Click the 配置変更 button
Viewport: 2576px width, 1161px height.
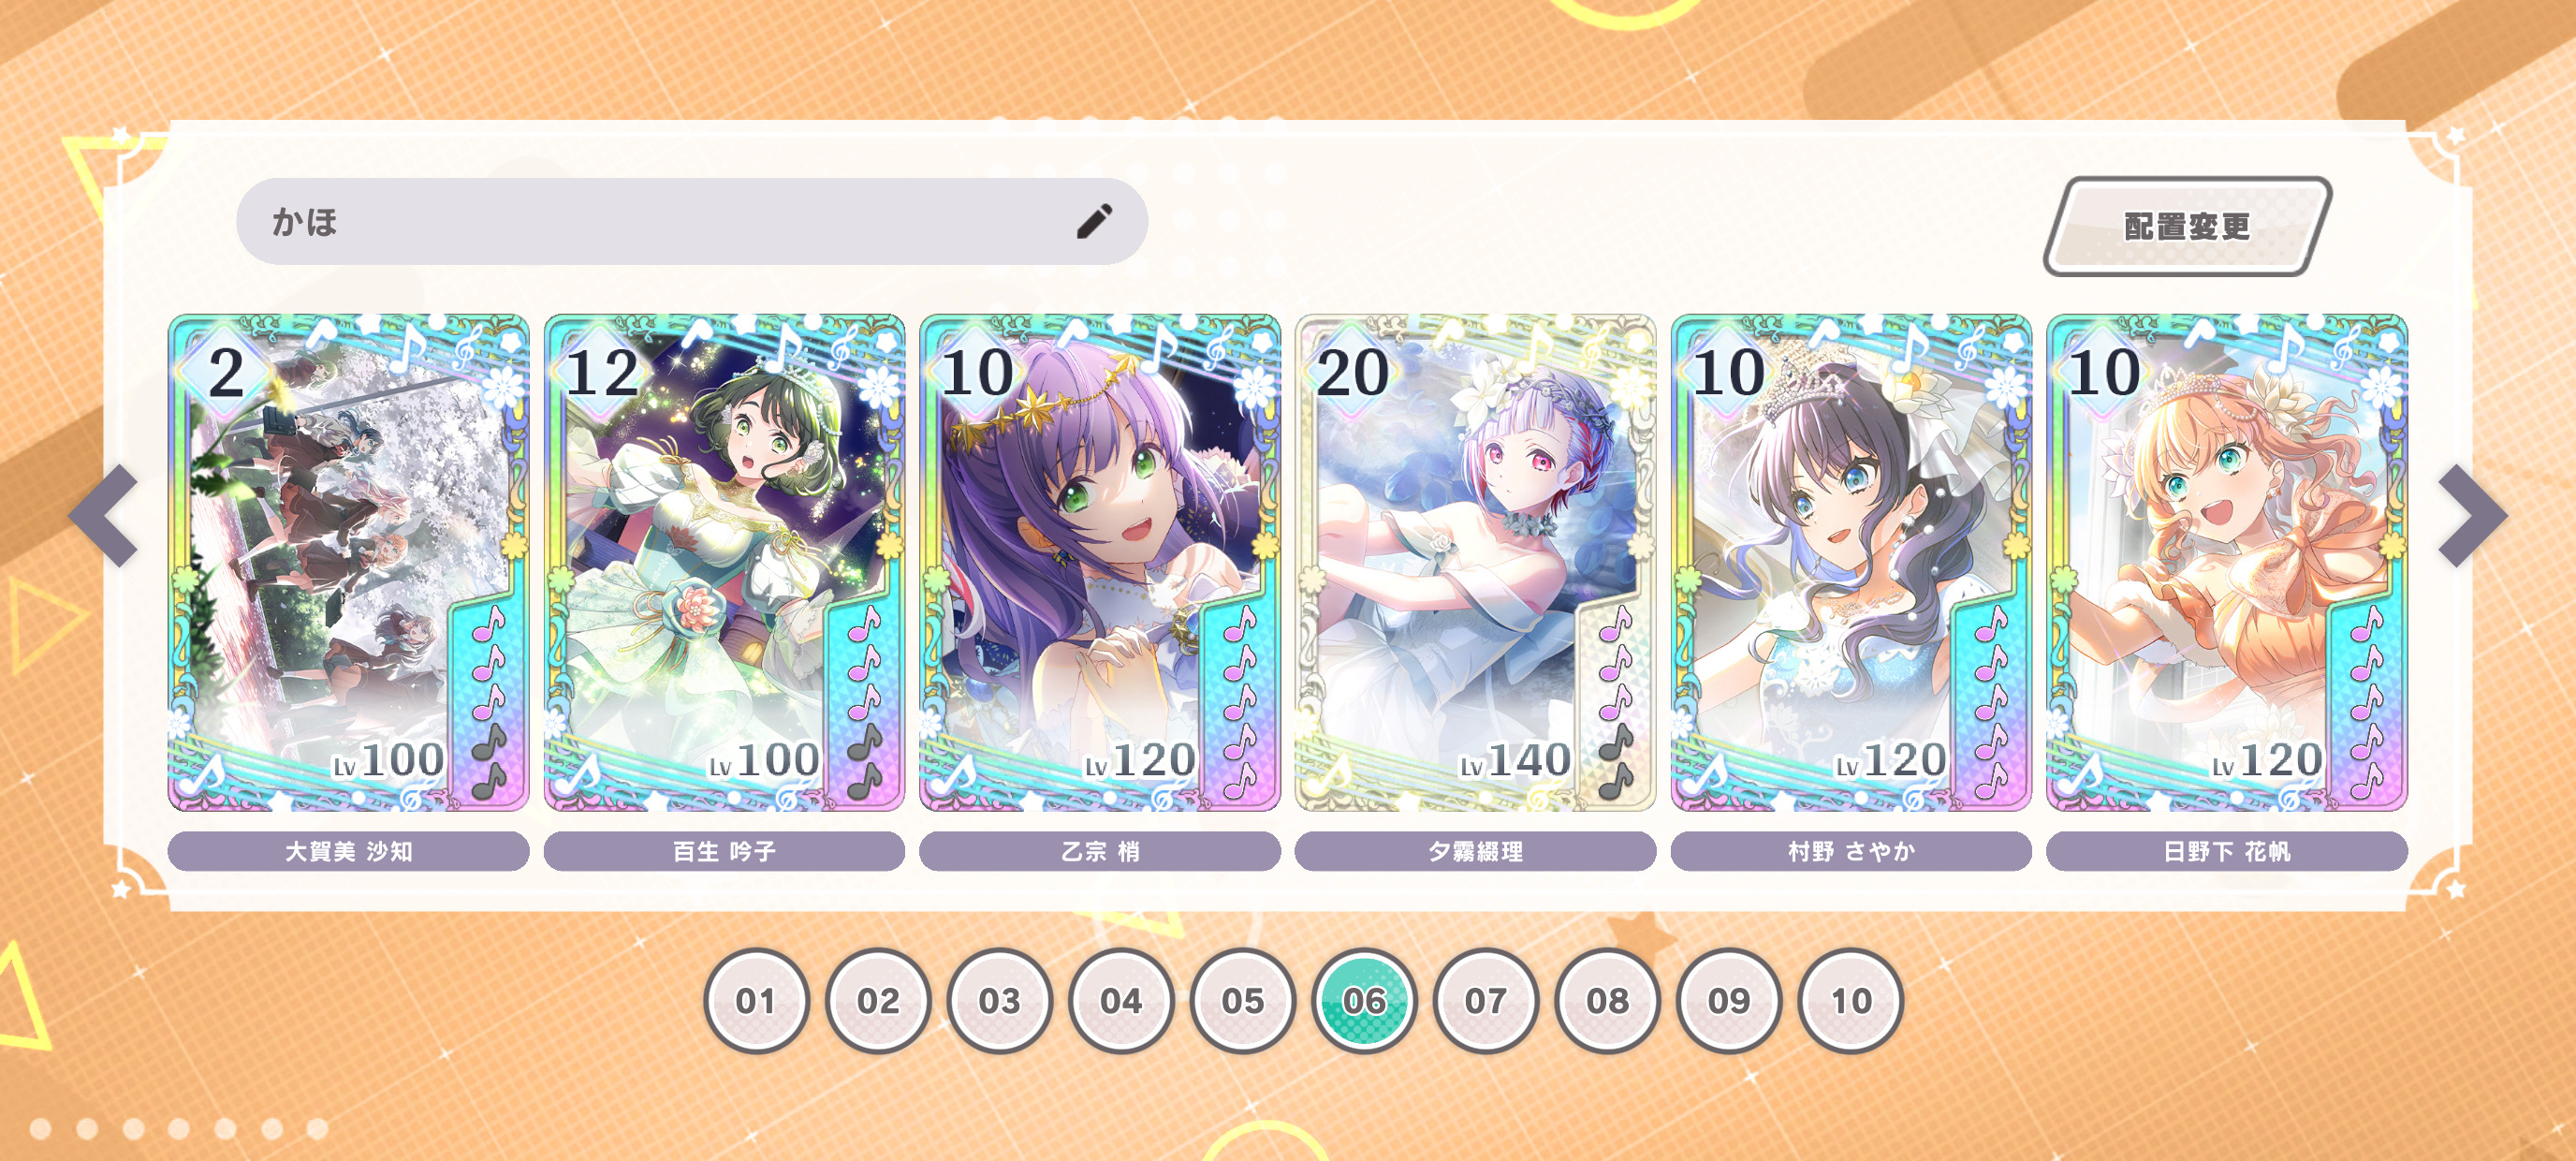pyautogui.click(x=2187, y=226)
